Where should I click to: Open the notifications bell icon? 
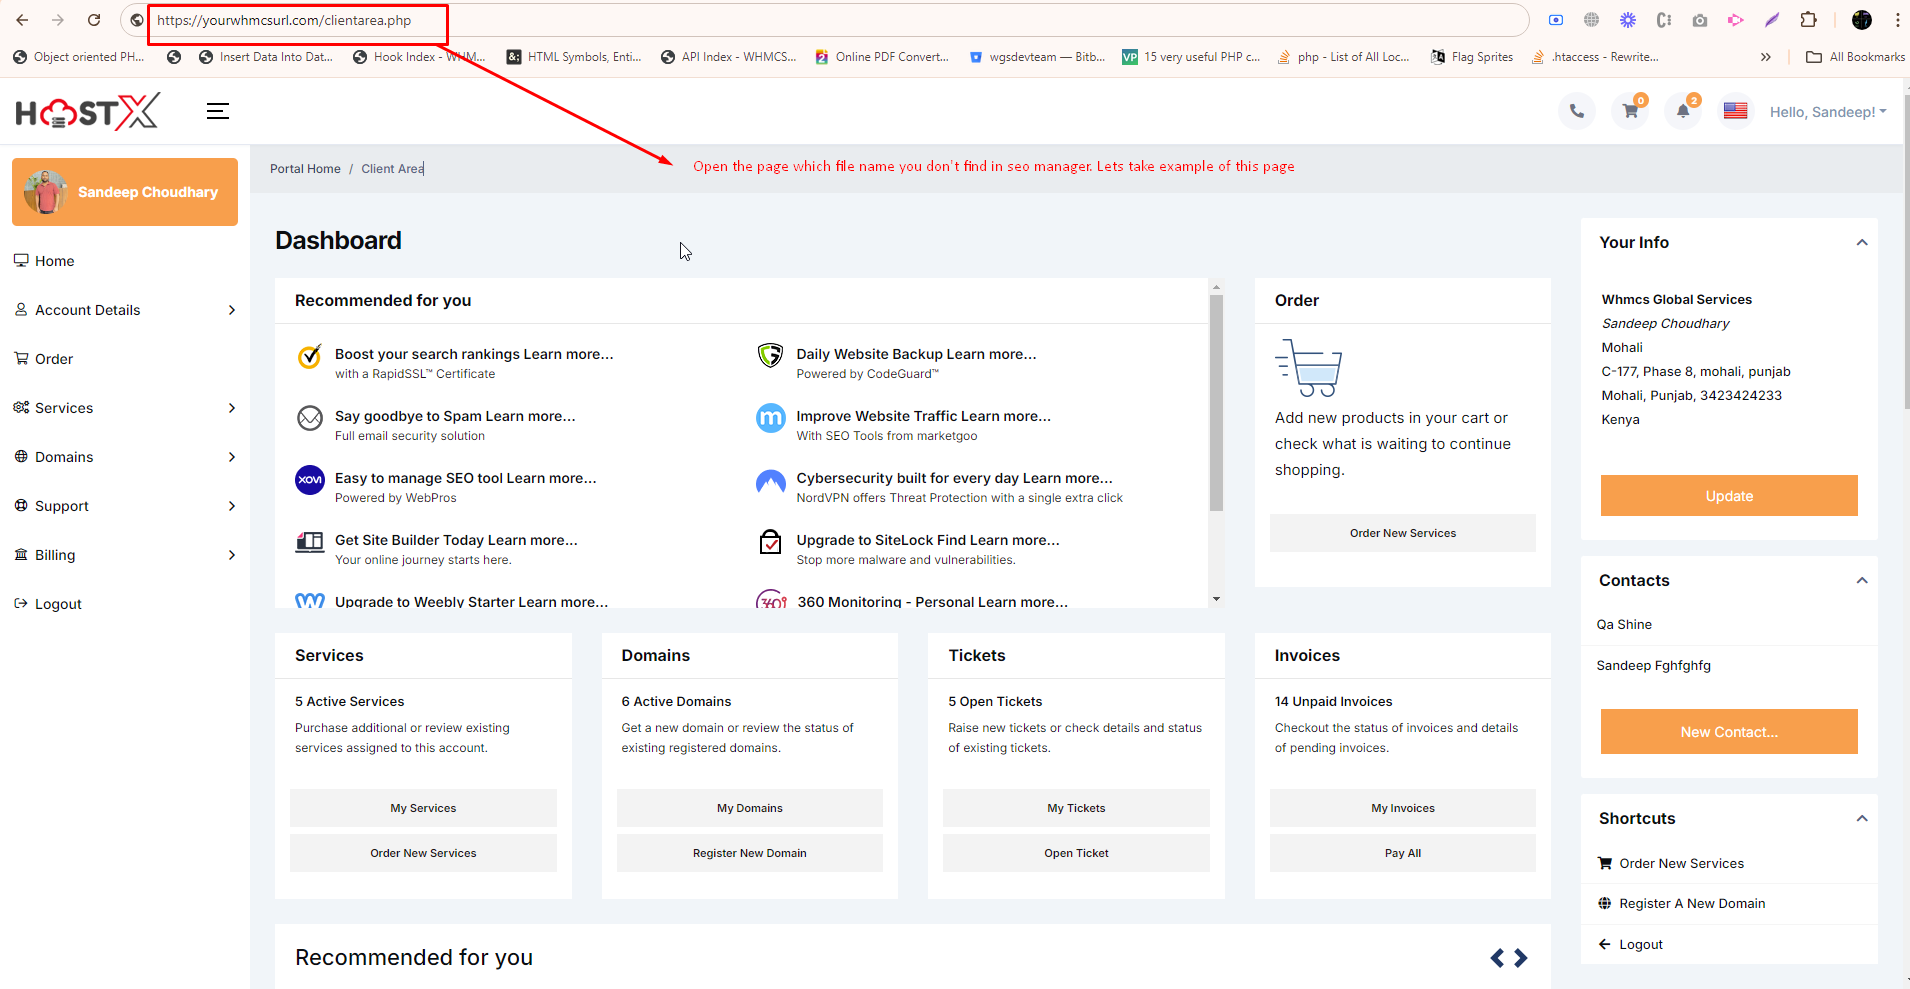pyautogui.click(x=1683, y=111)
